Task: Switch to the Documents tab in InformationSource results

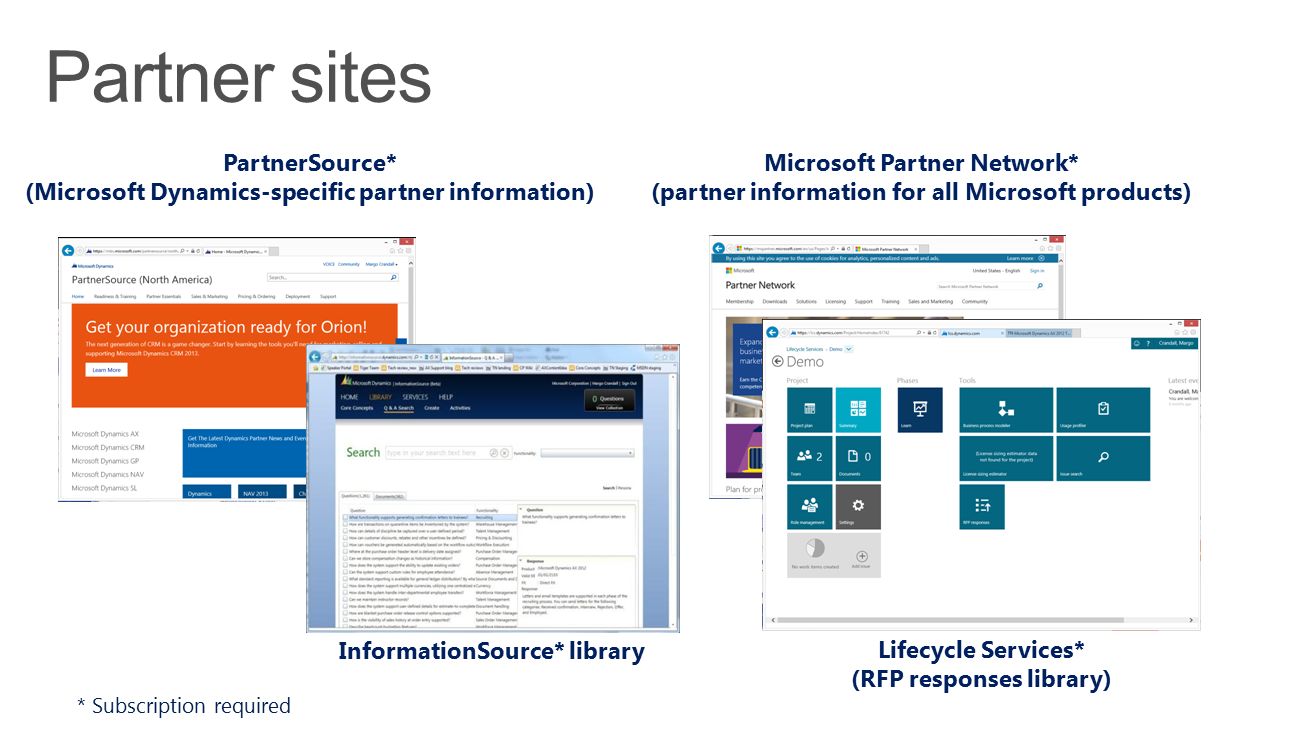Action: tap(390, 496)
